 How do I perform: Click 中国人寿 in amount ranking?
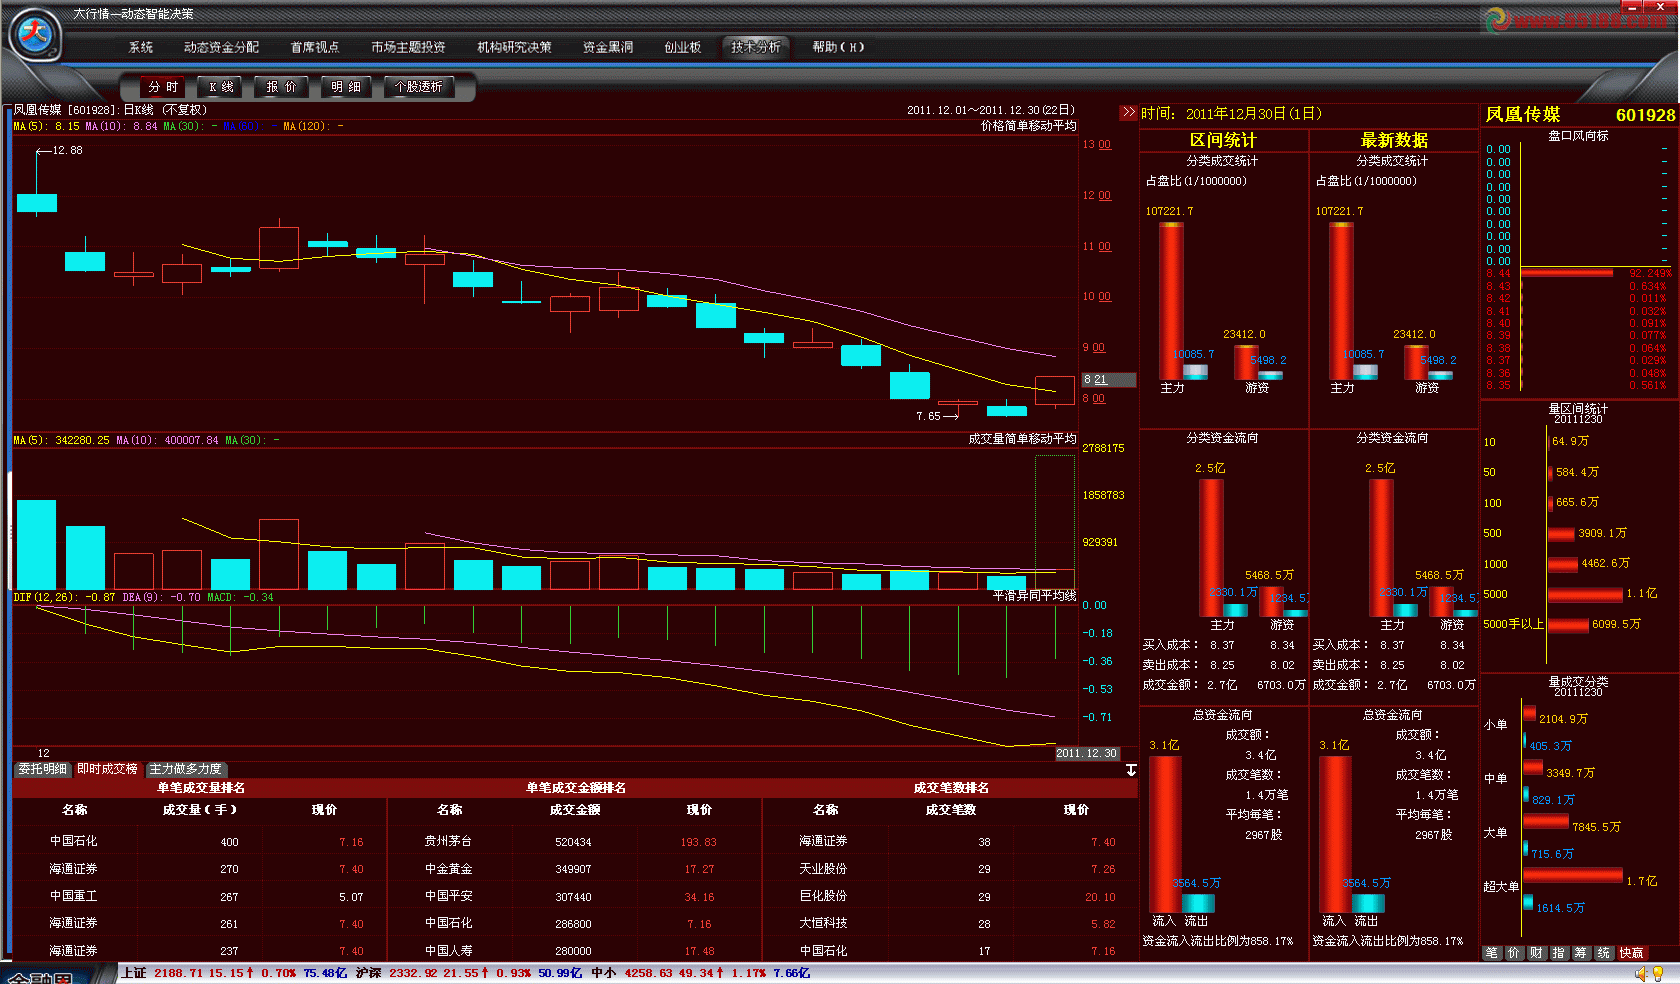coord(448,951)
